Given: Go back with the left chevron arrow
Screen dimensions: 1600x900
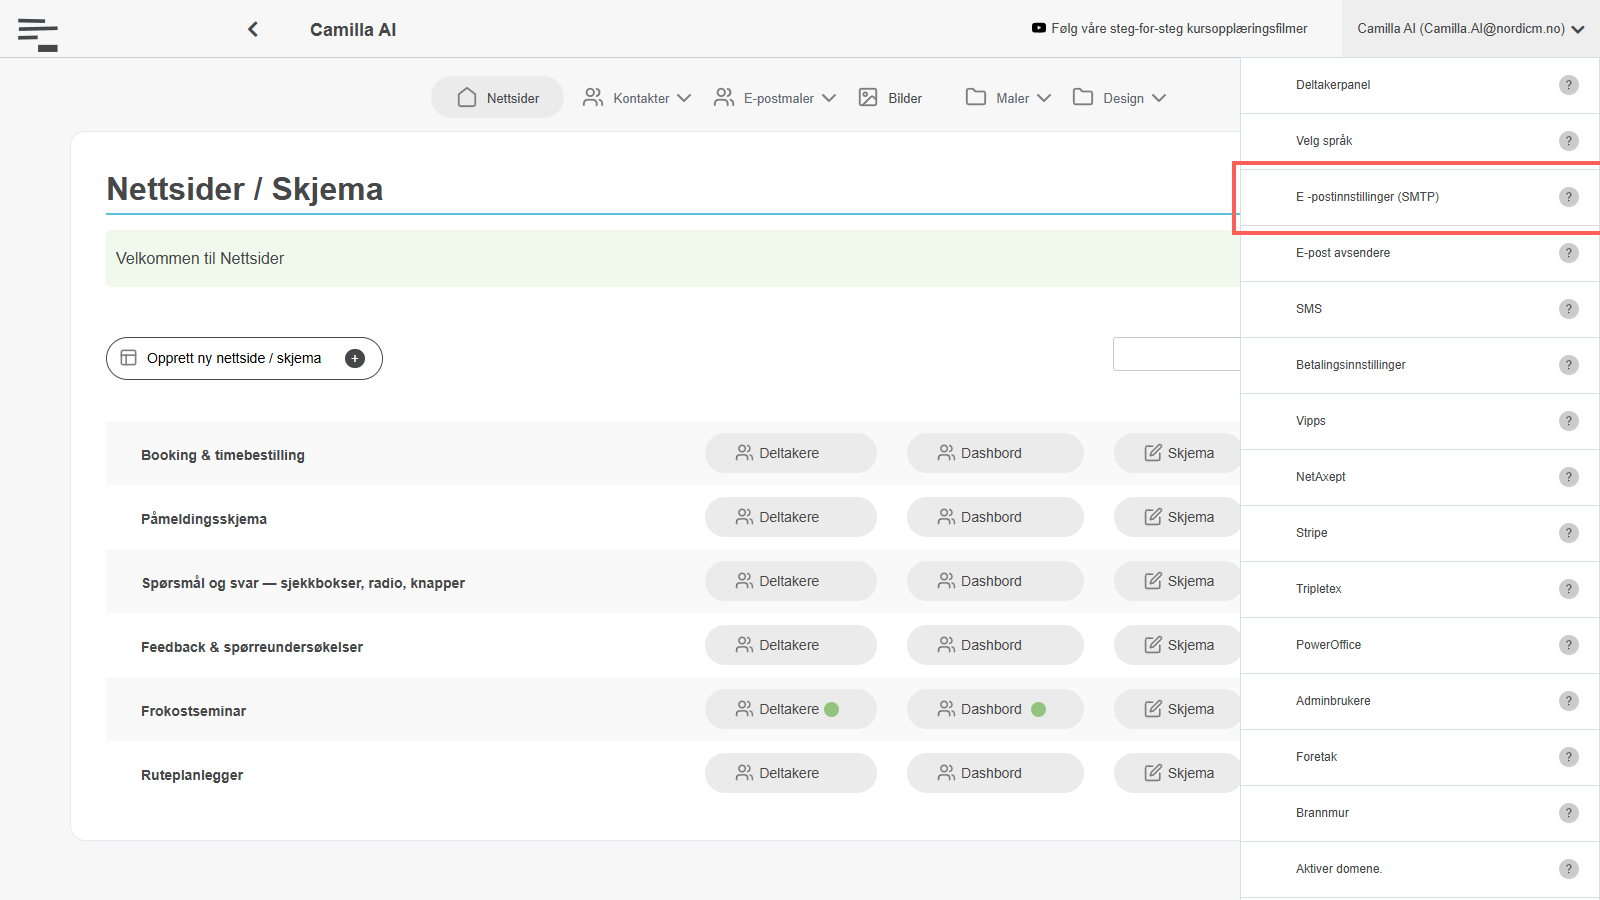Looking at the screenshot, I should click(x=253, y=29).
